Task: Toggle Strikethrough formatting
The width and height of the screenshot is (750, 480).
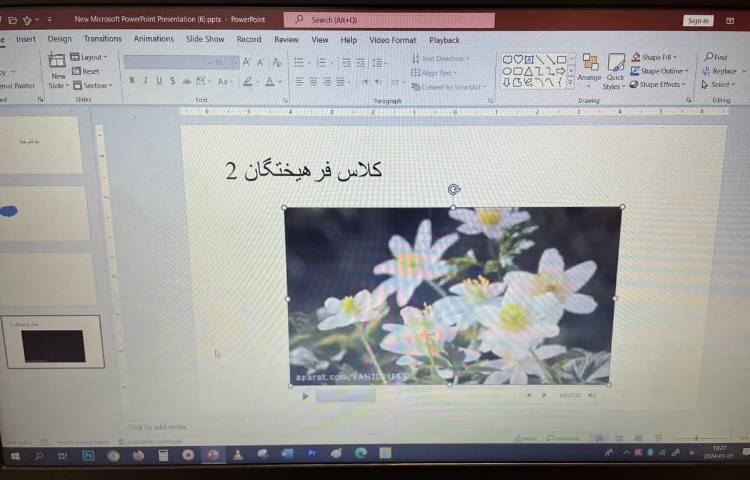Action: point(187,82)
